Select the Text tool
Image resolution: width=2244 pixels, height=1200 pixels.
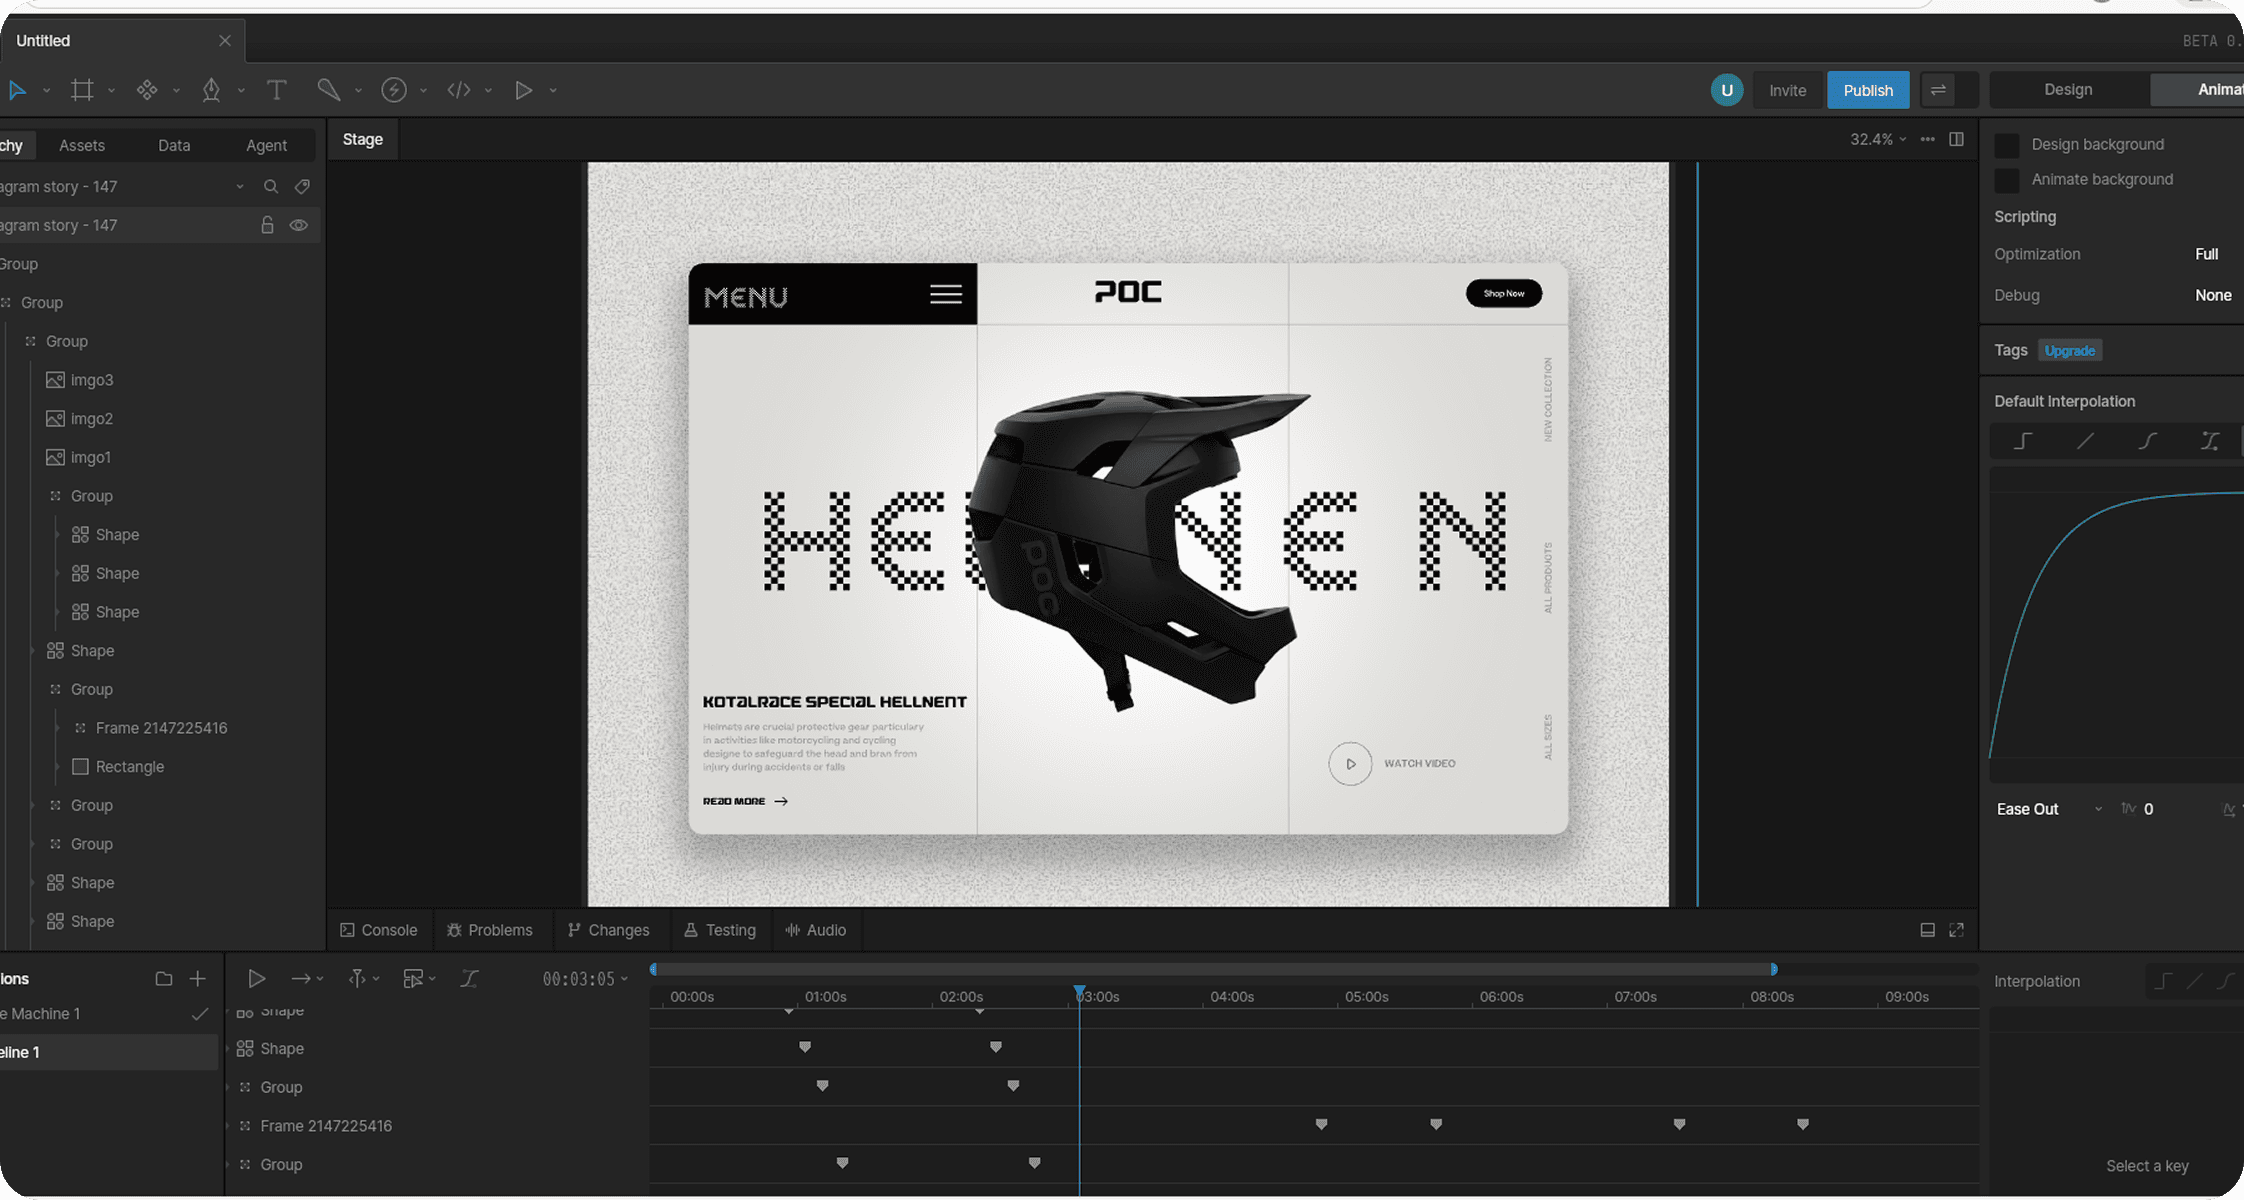click(276, 90)
